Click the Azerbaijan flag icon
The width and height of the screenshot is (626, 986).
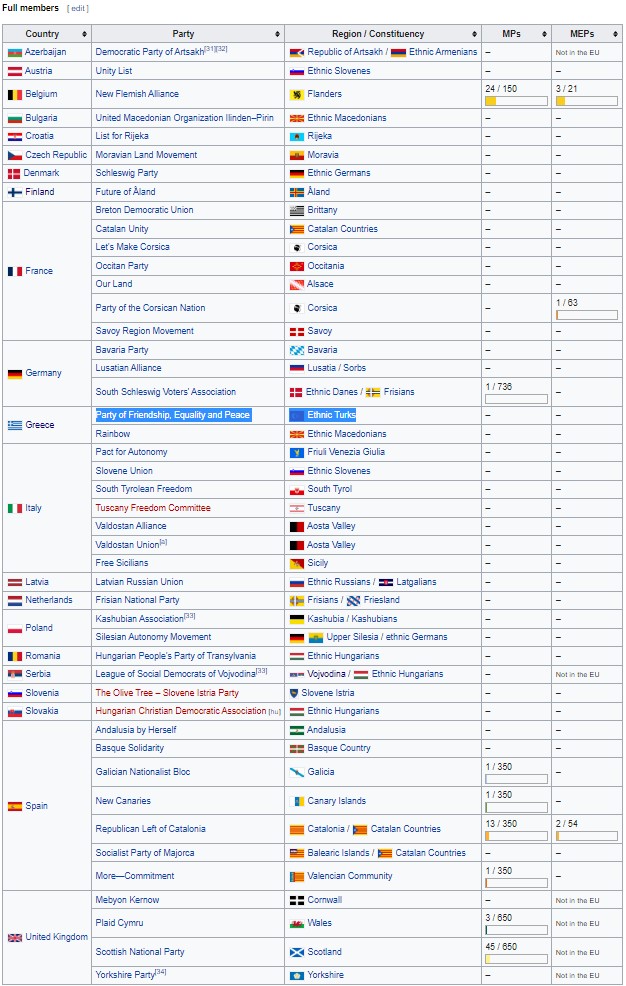14,53
